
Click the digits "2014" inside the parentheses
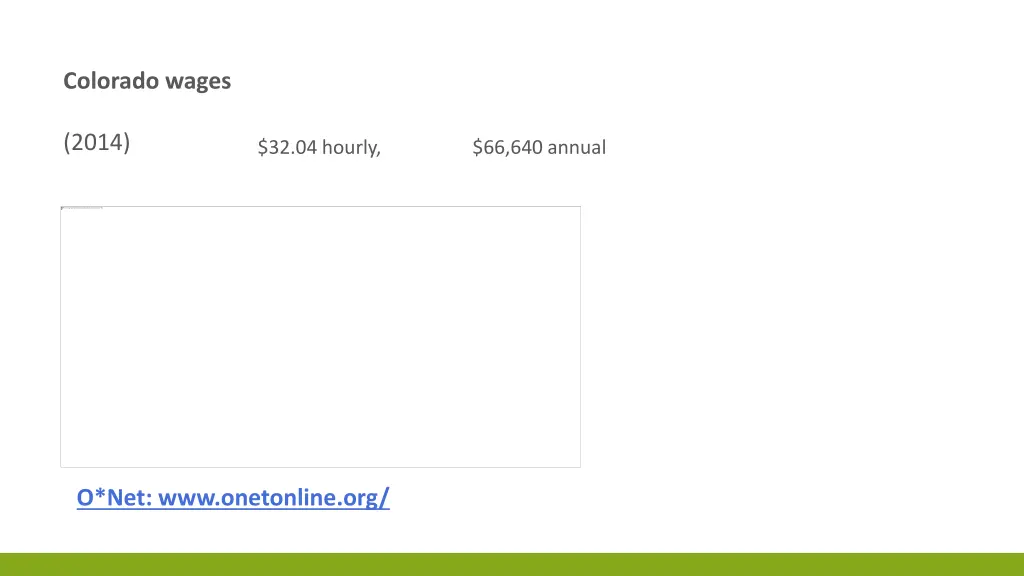coord(97,142)
